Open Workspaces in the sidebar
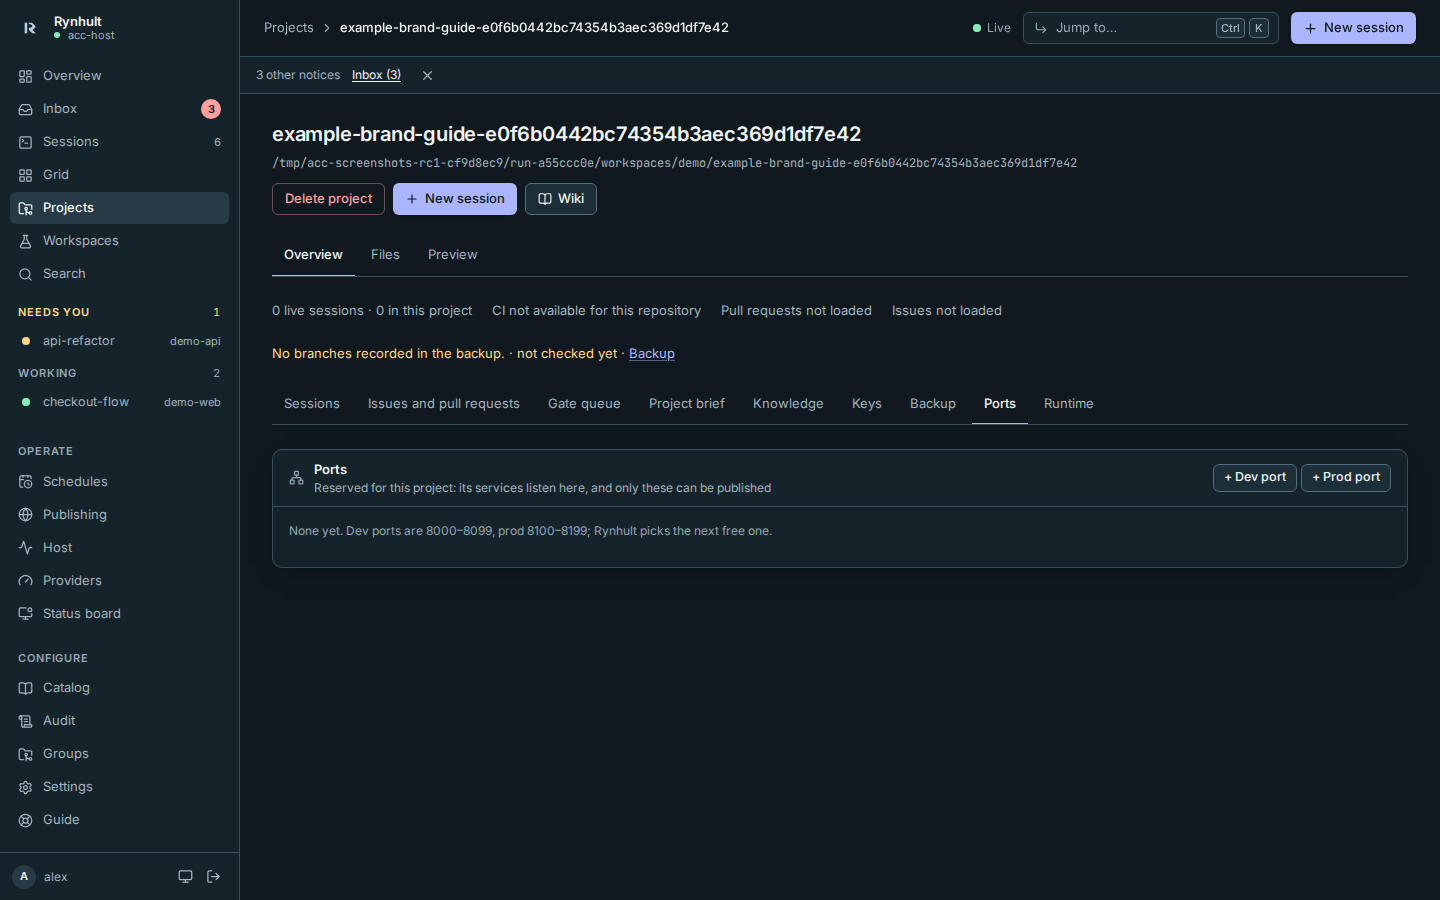 click(119, 241)
